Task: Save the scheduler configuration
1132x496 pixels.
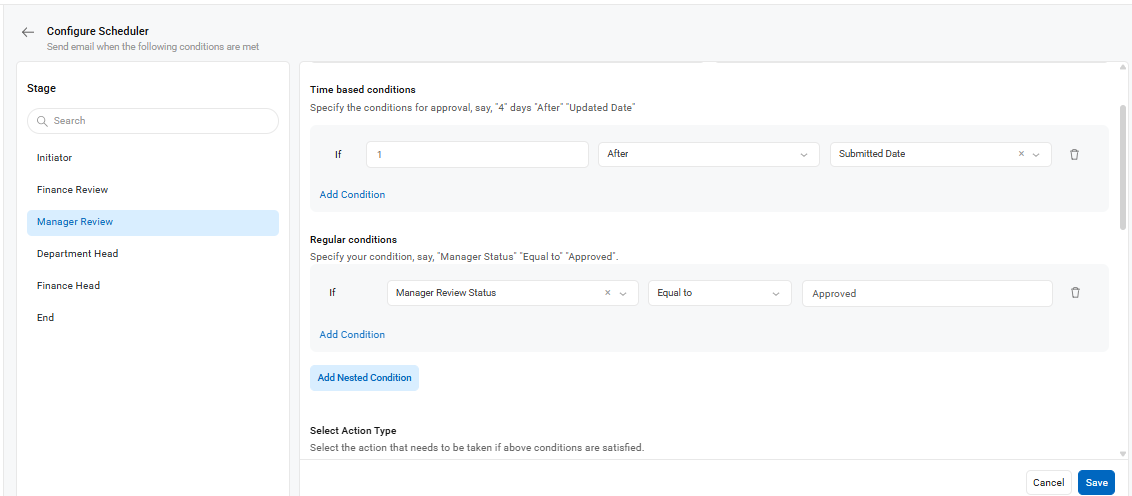Action: pyautogui.click(x=1096, y=482)
